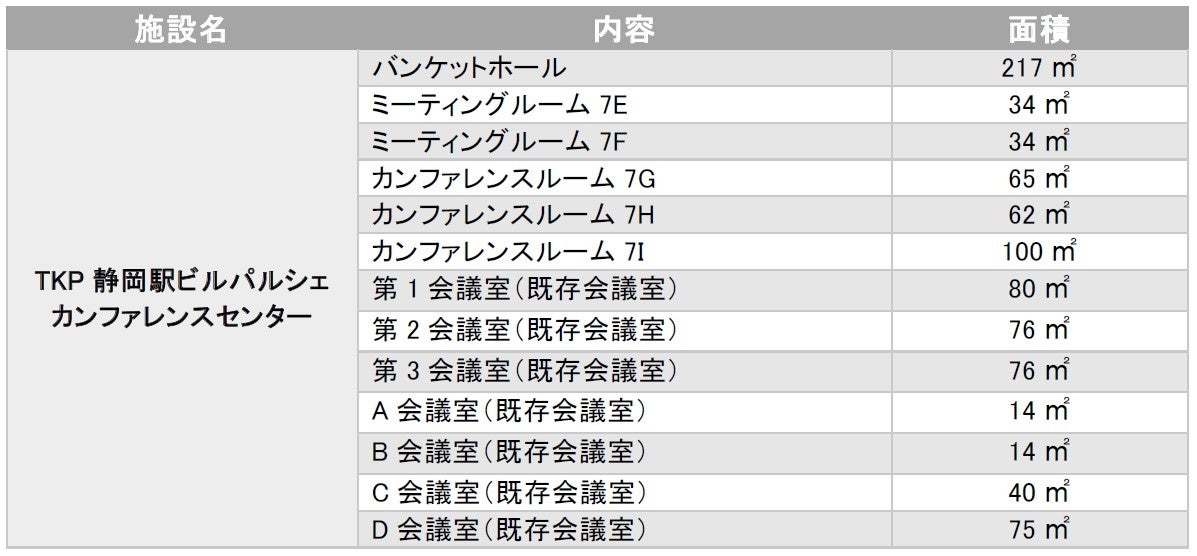The image size is (1197, 556).
Task: Click the 217 ㎡ area cell
Action: pos(1039,68)
